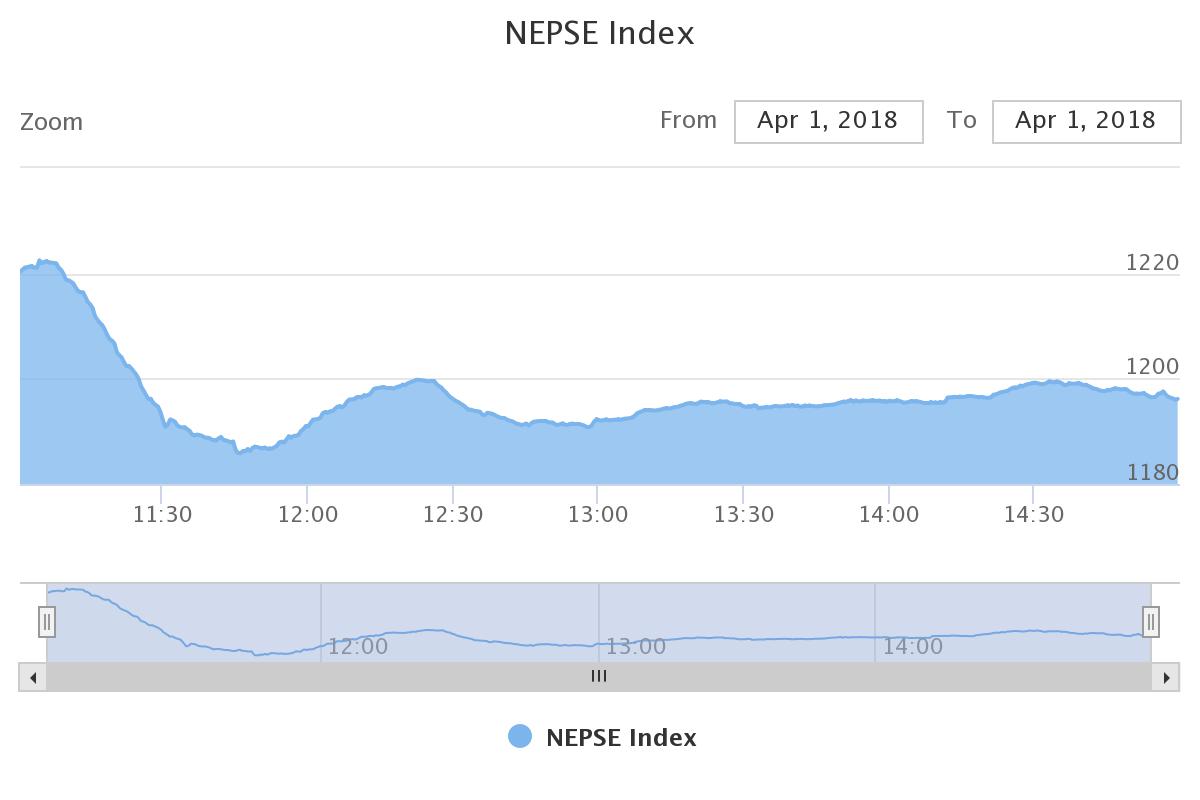Viewport: 1200px width, 800px height.
Task: Click the 14:30 x-axis tick label
Action: pyautogui.click(x=1034, y=515)
